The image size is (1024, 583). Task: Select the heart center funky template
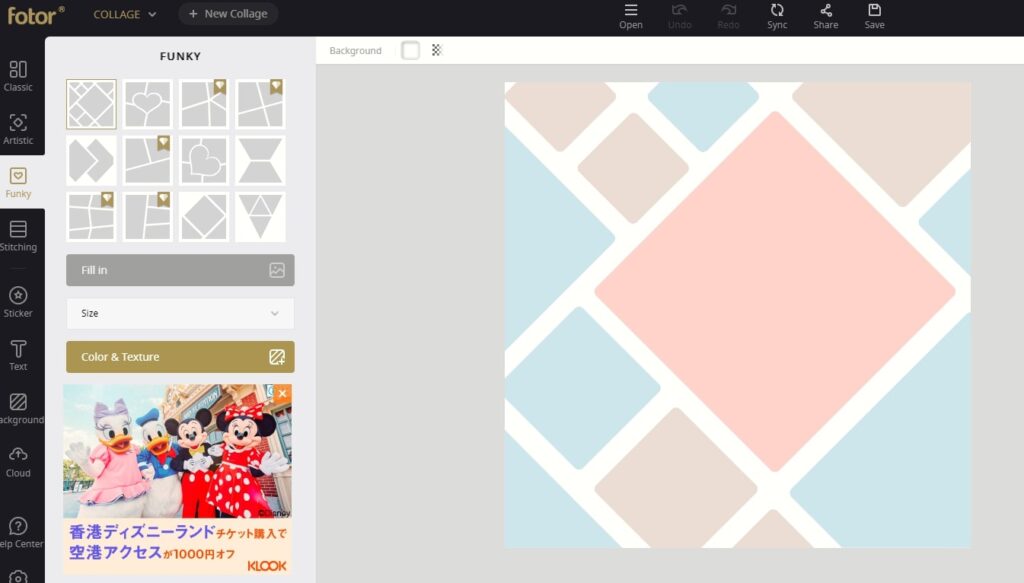tap(148, 104)
